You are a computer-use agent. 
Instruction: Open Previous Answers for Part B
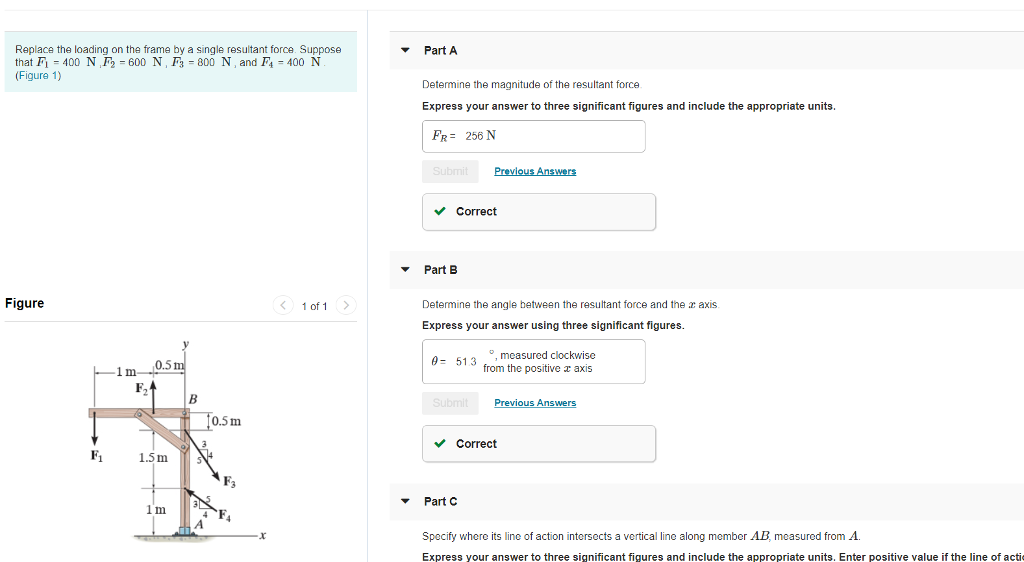(535, 403)
